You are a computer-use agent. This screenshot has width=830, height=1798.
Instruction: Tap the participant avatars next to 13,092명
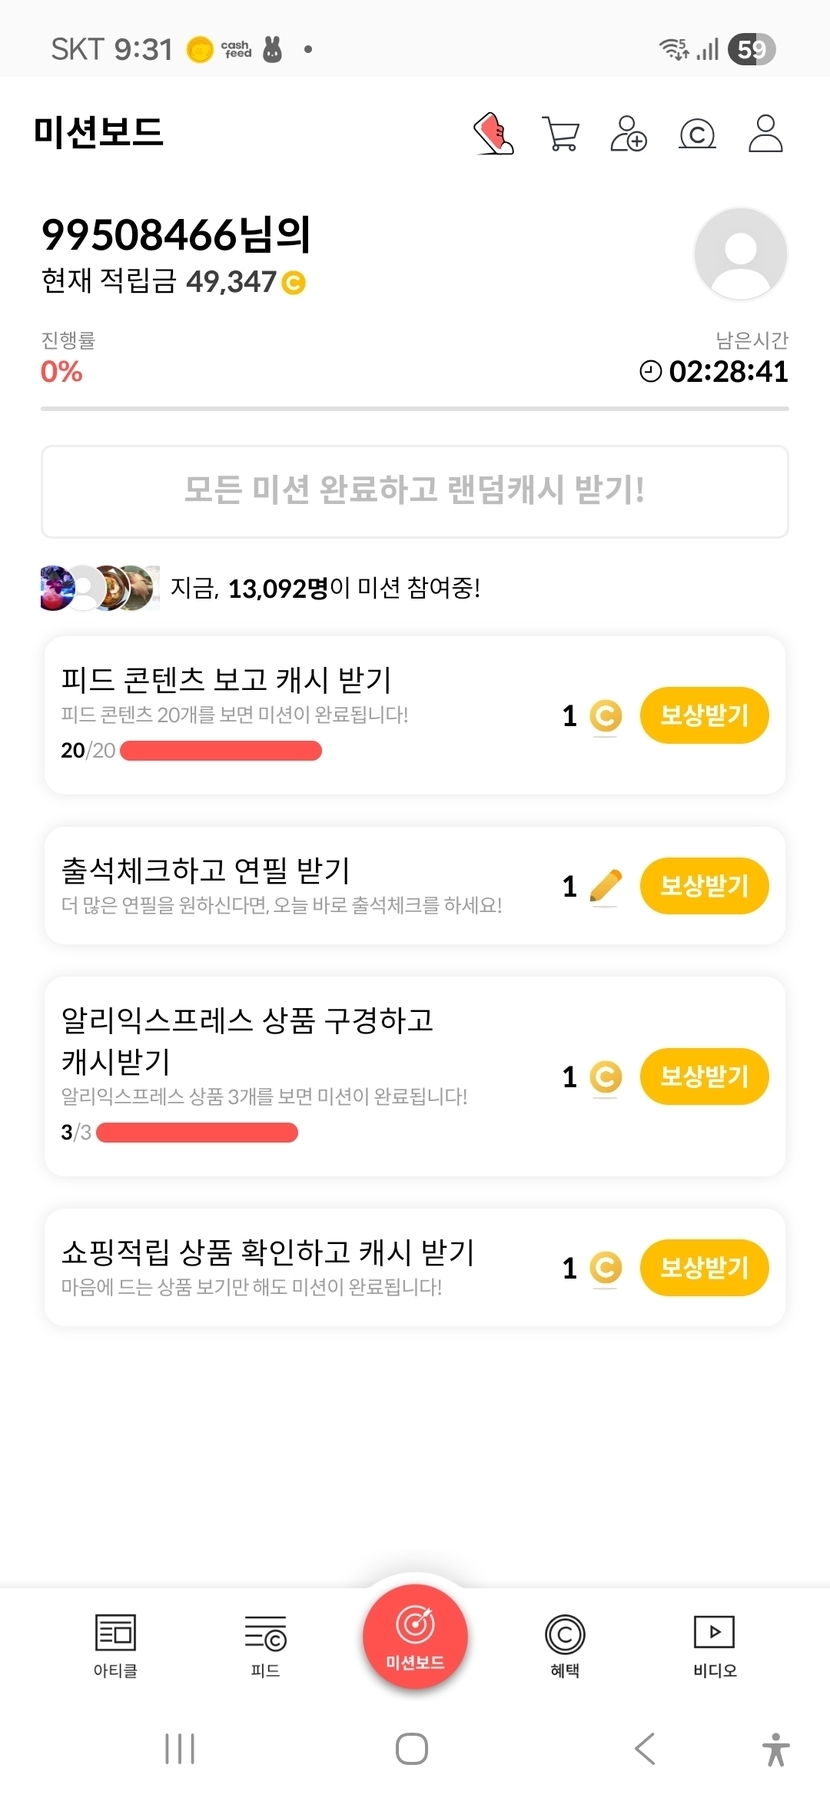[99, 588]
